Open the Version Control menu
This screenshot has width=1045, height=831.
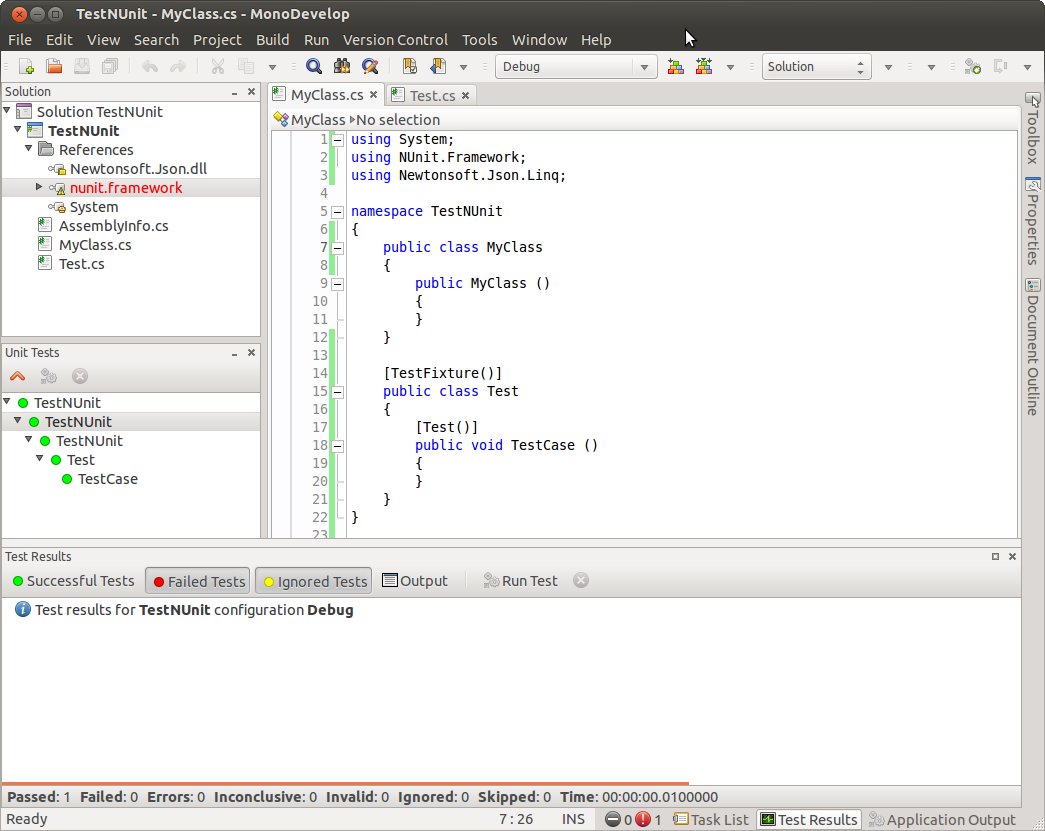(395, 40)
